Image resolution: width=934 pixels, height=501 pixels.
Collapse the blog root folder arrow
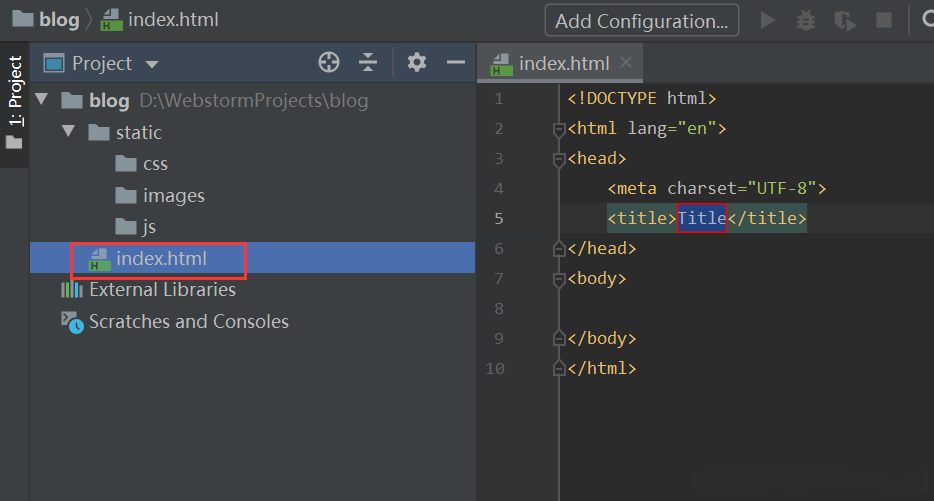point(41,100)
